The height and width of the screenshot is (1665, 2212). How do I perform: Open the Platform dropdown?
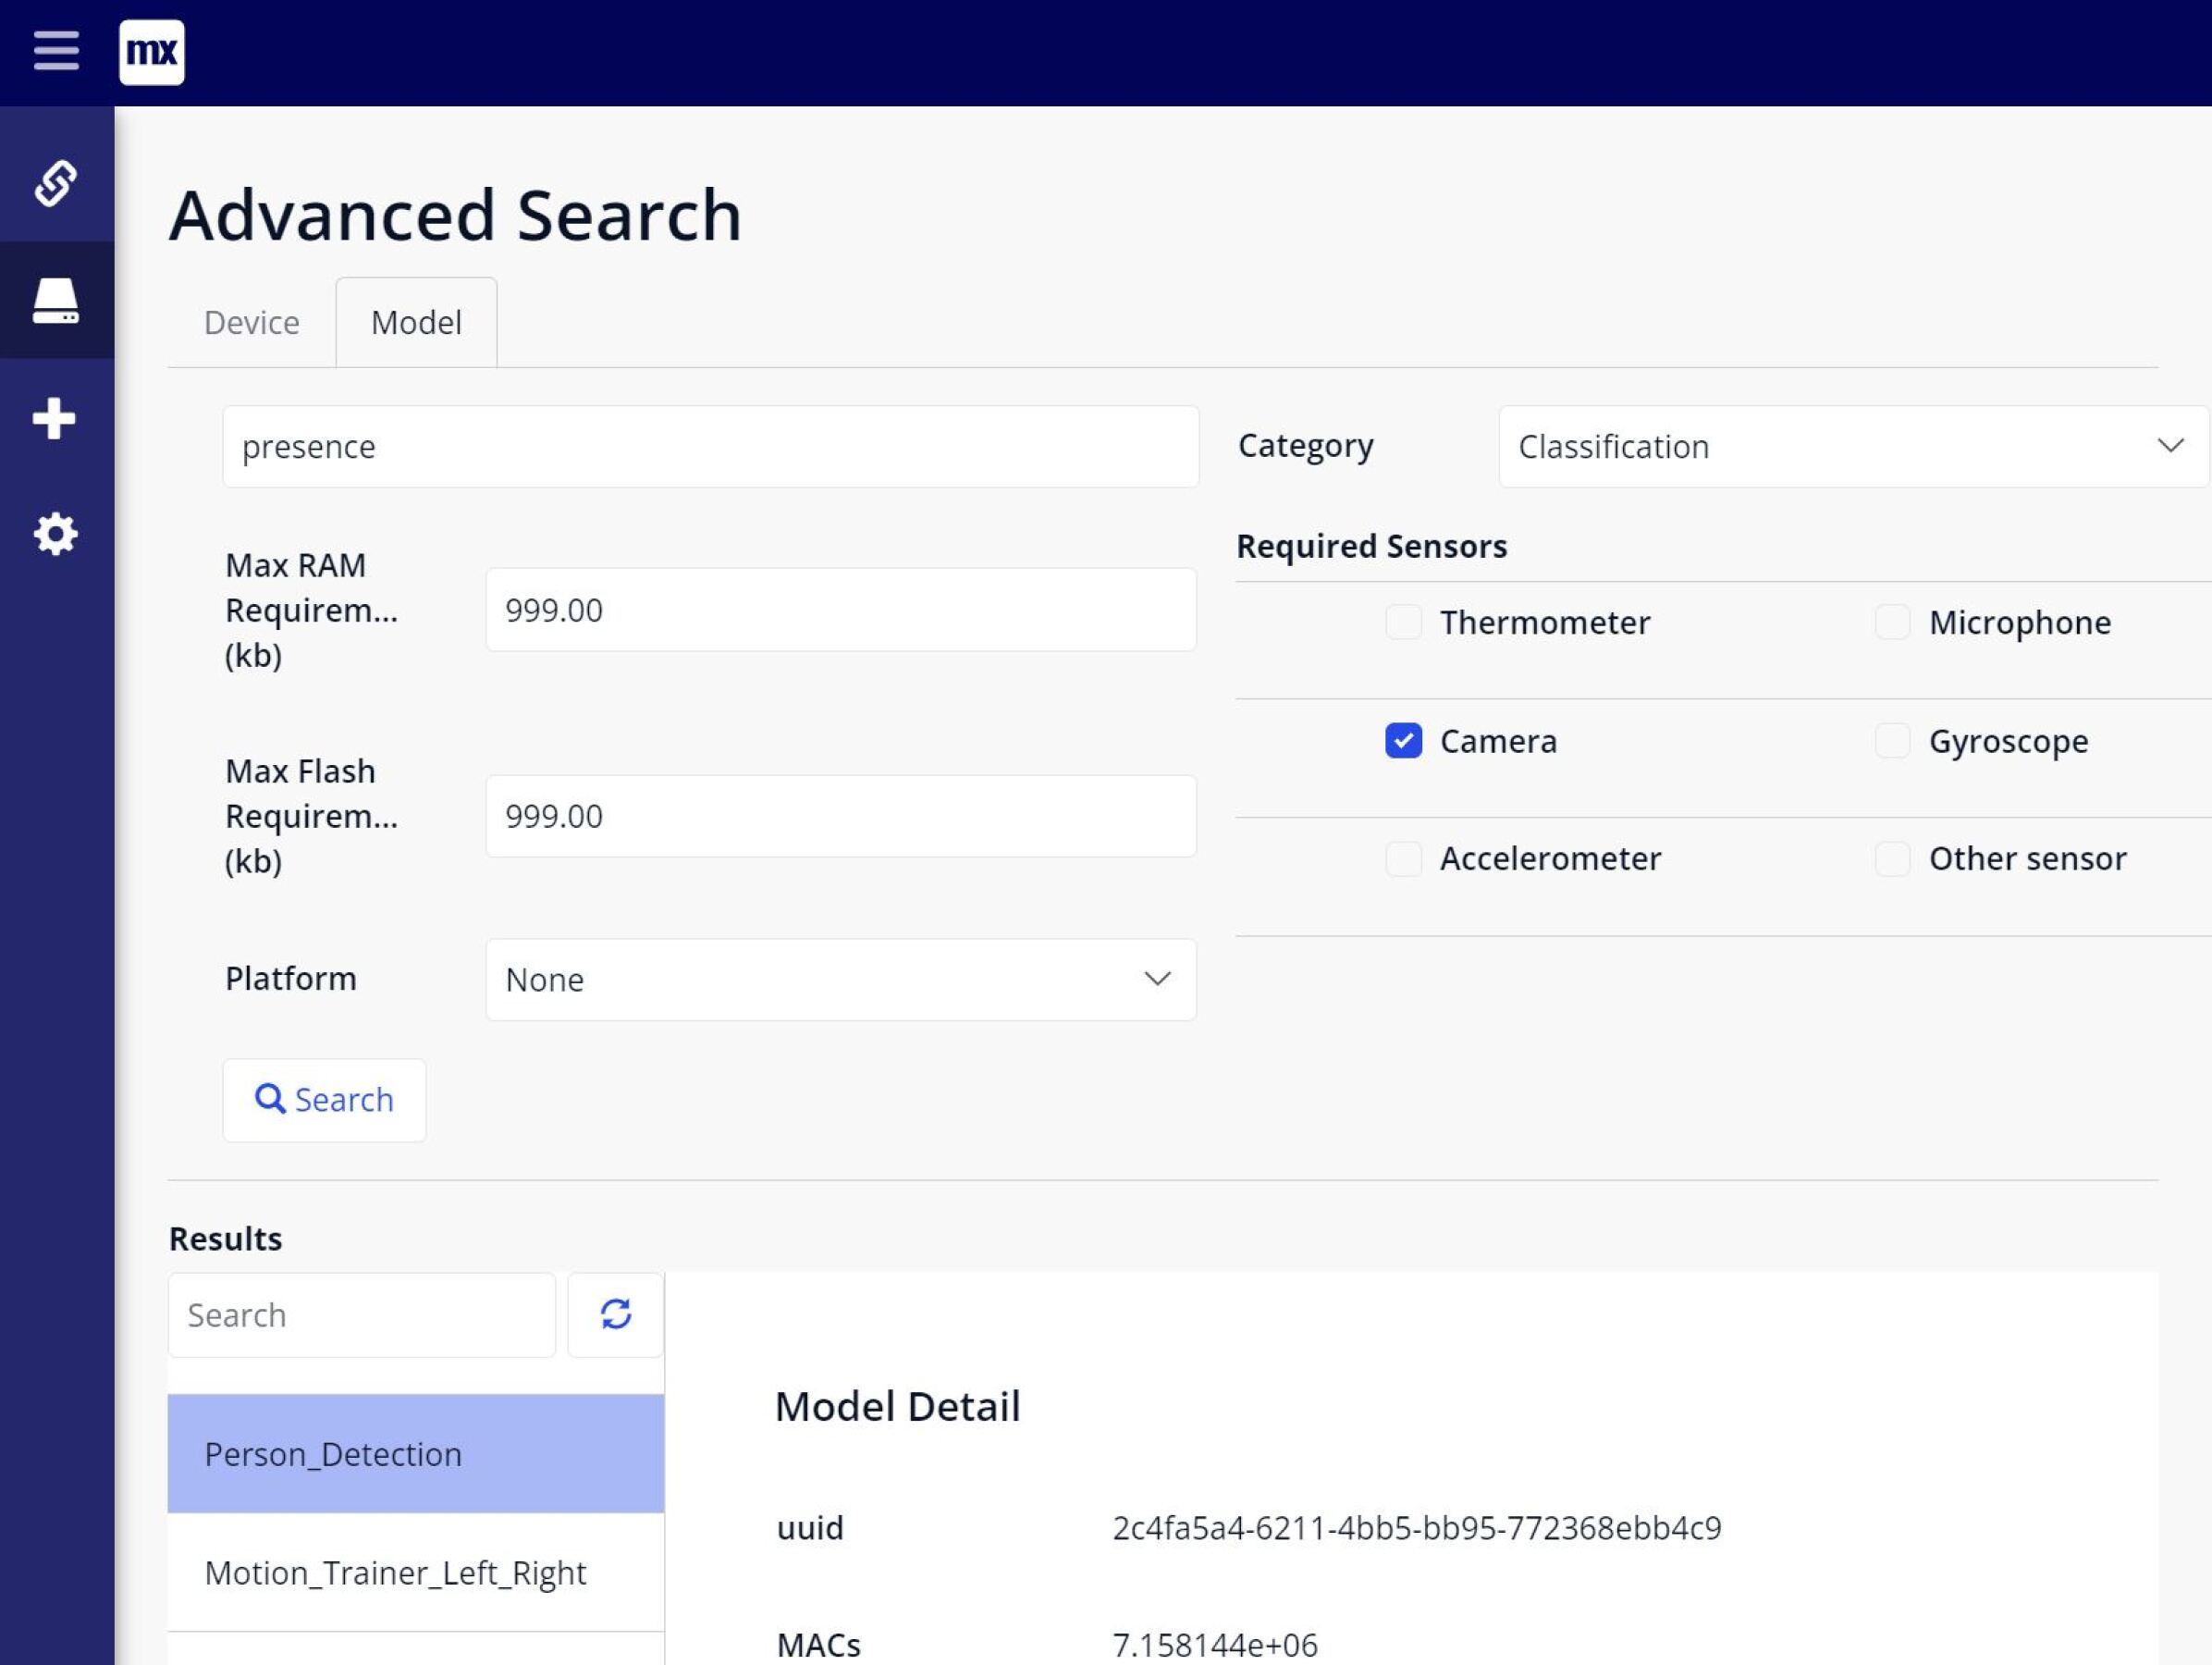(840, 979)
